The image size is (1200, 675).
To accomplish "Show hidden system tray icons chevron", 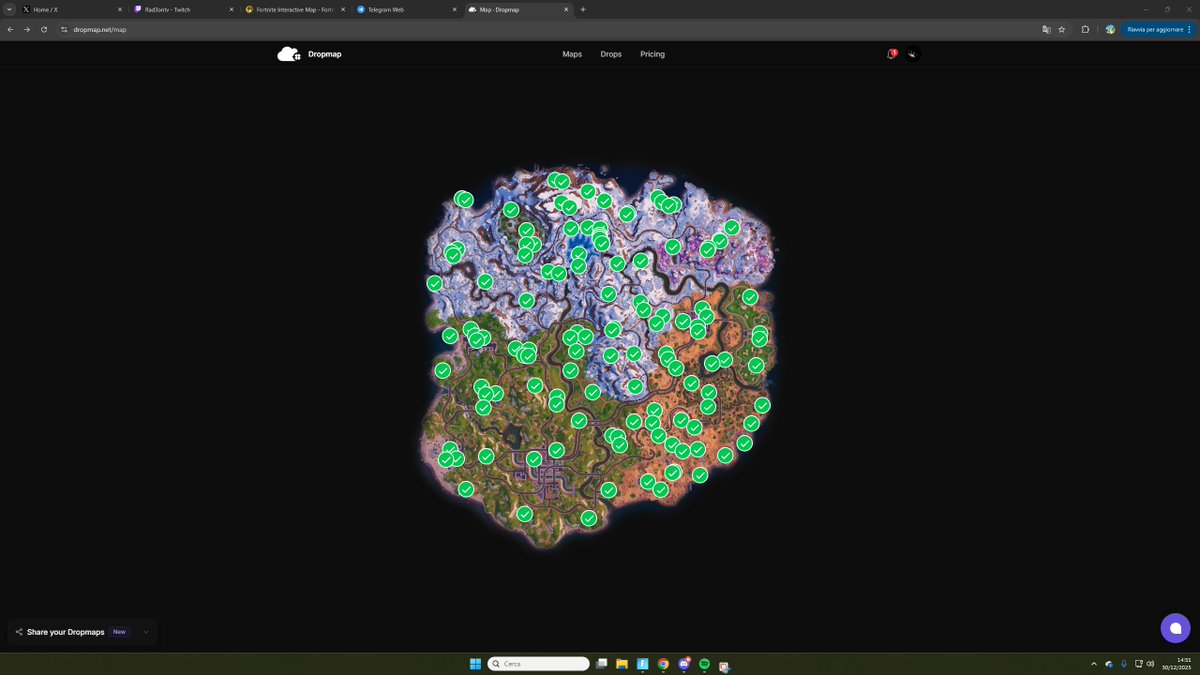I will [1096, 664].
